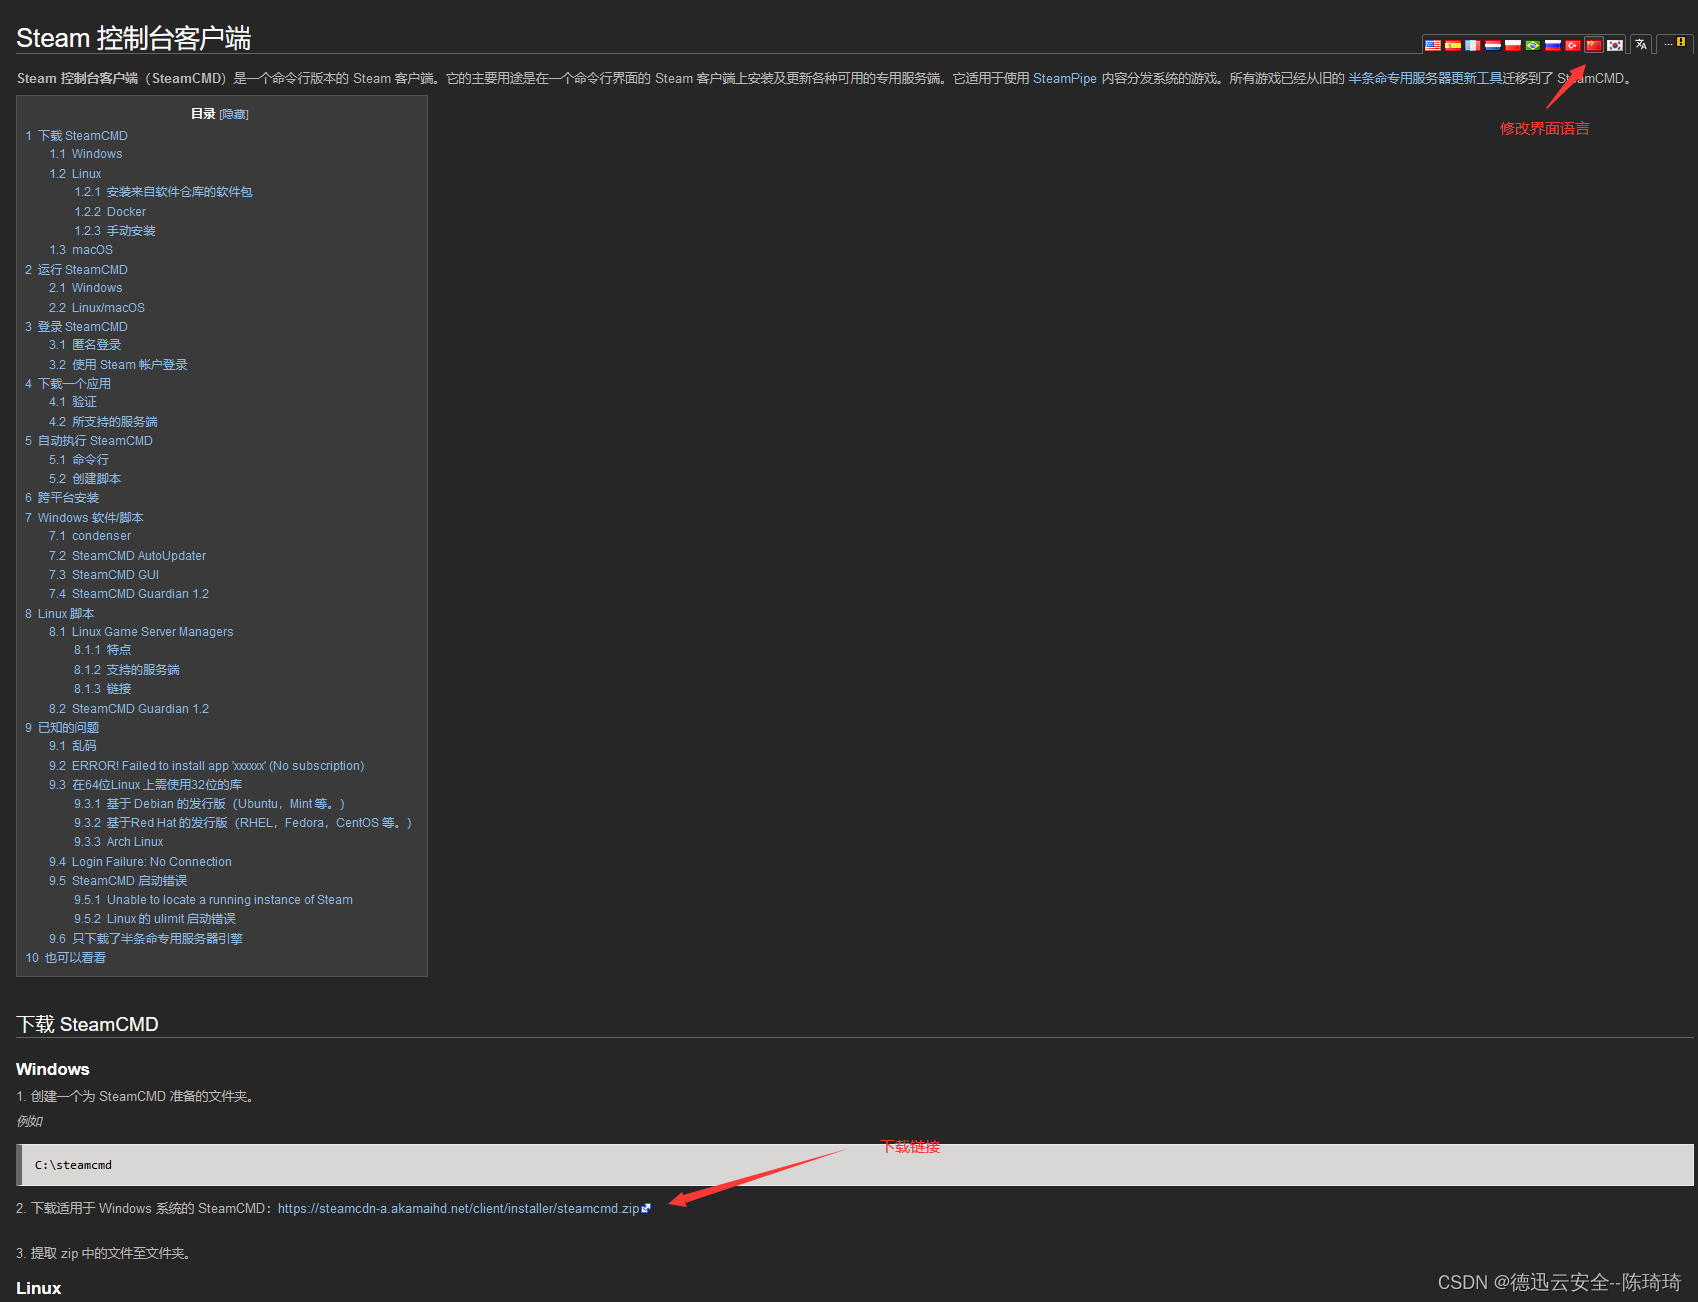Go to contents entry 7 Windows 软件/脚本
1698x1302 pixels.
point(84,517)
